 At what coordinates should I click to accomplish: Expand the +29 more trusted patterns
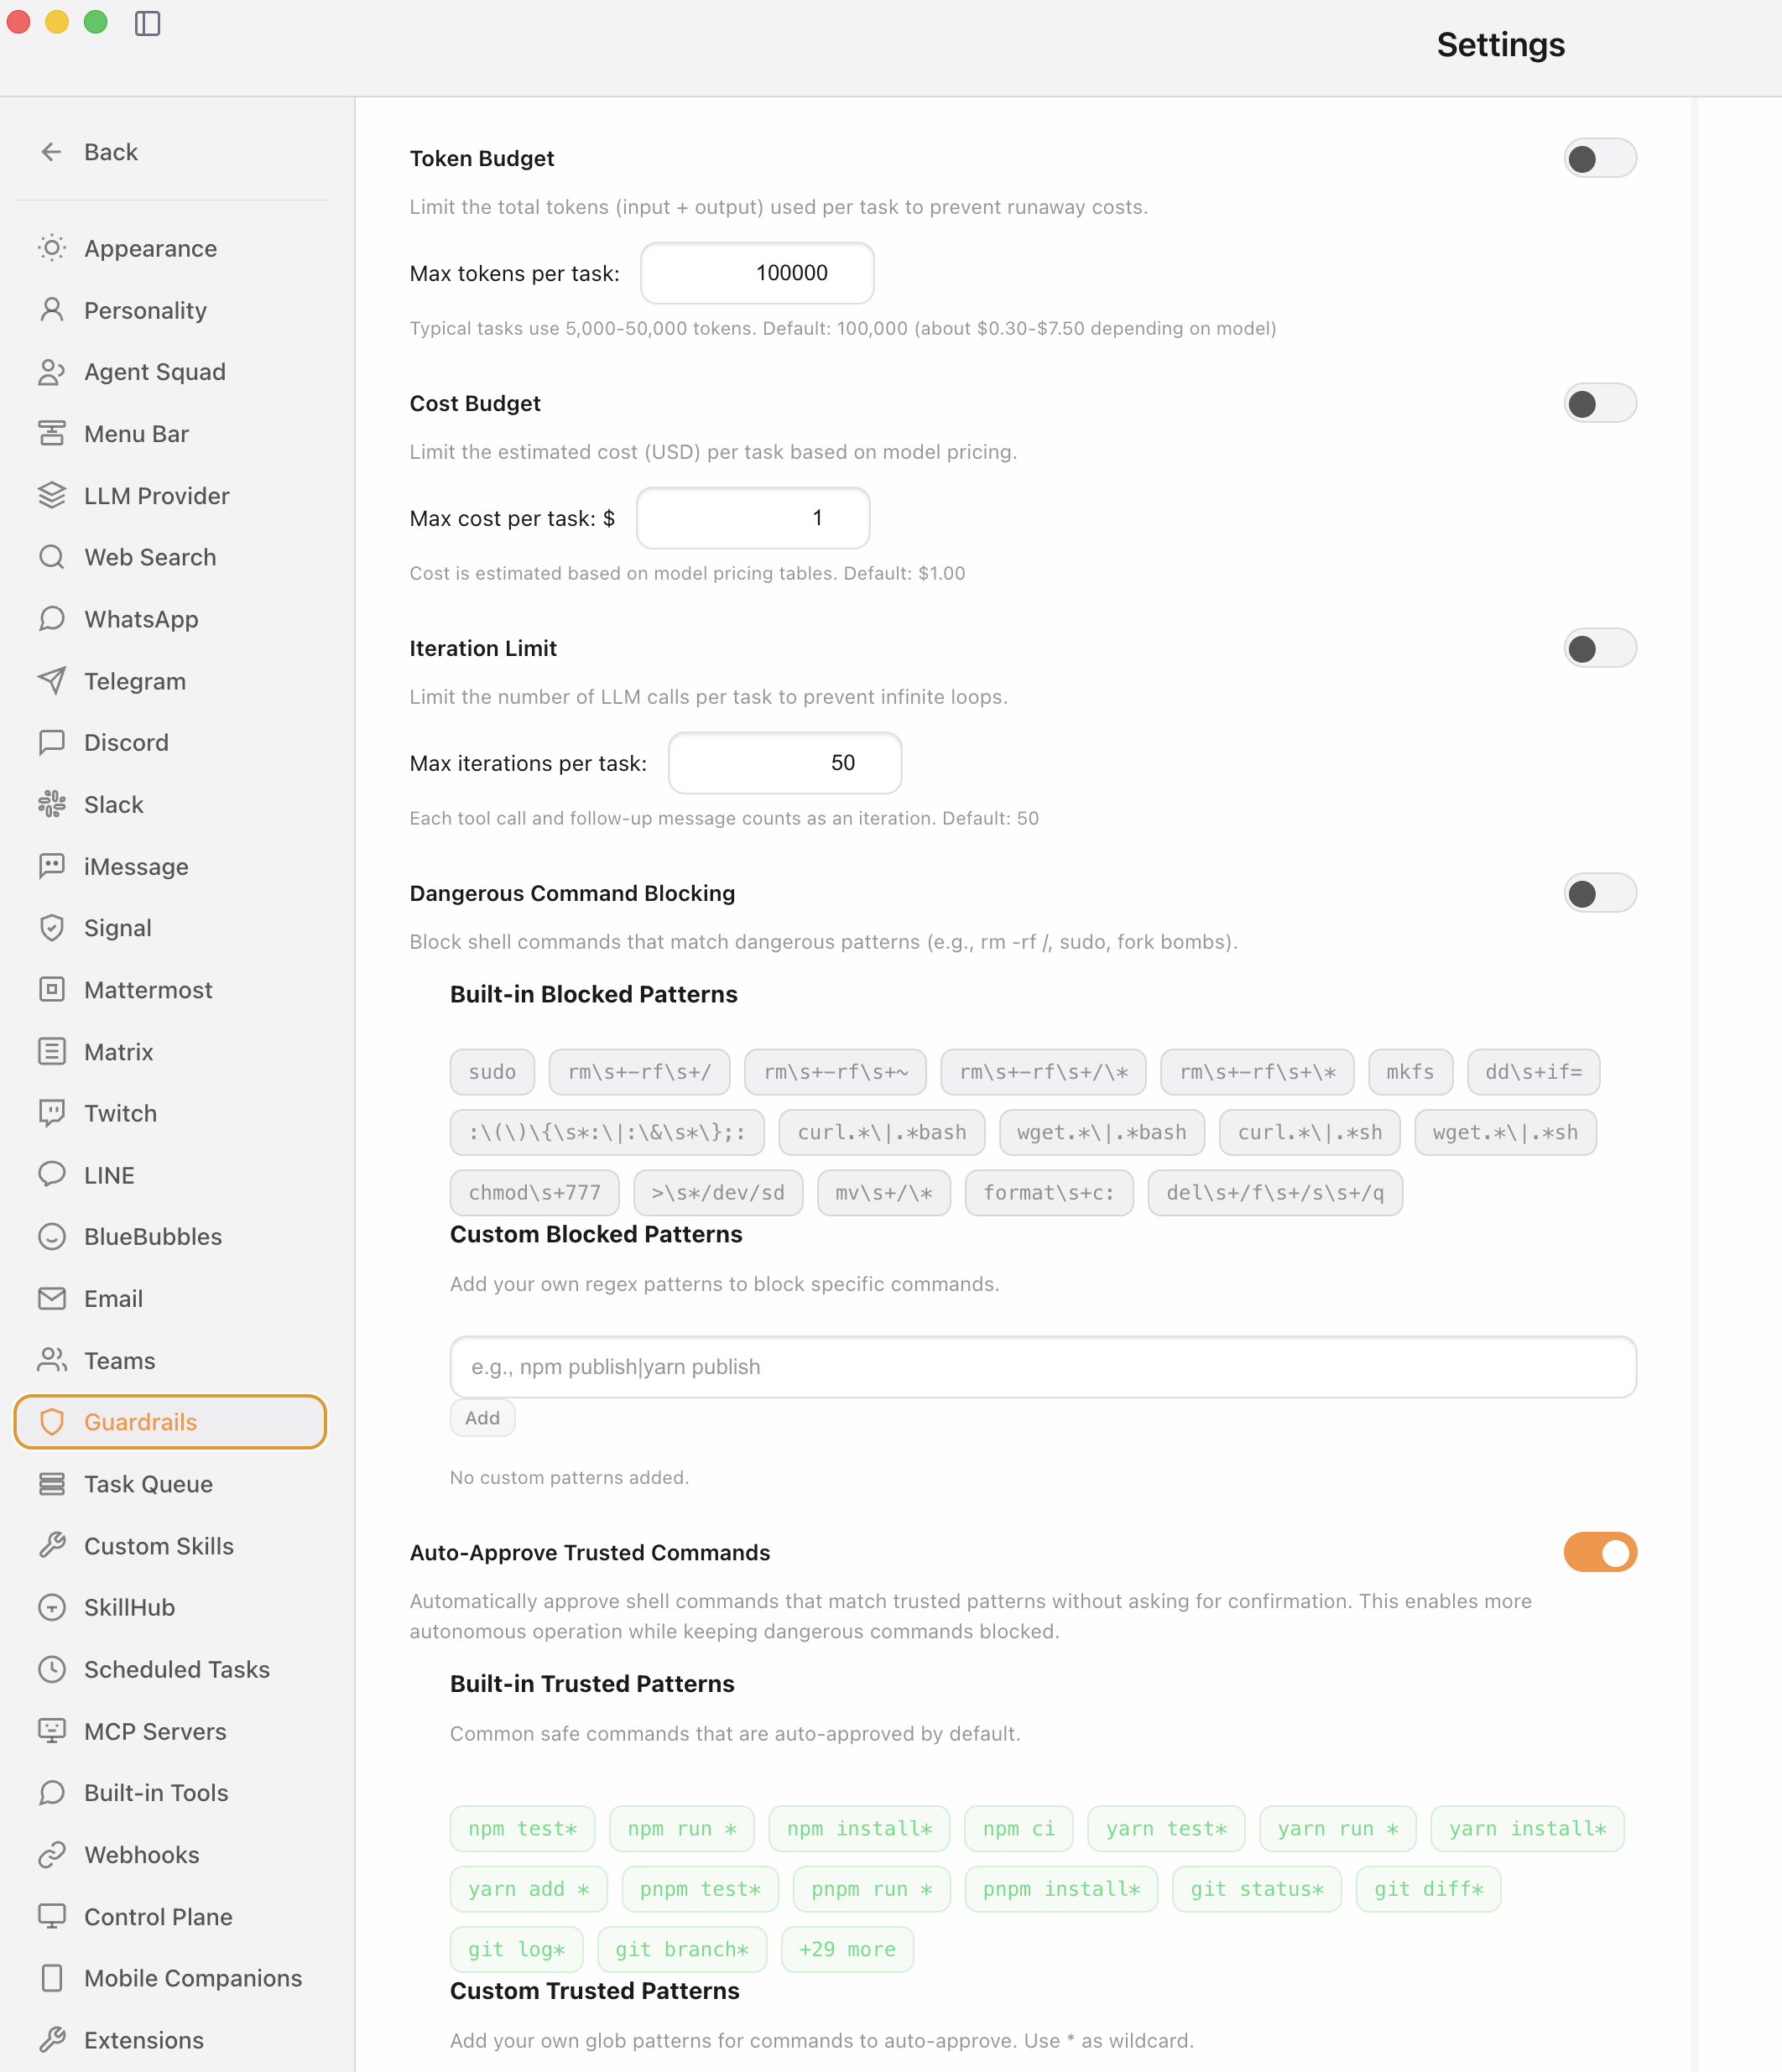[x=847, y=1948]
